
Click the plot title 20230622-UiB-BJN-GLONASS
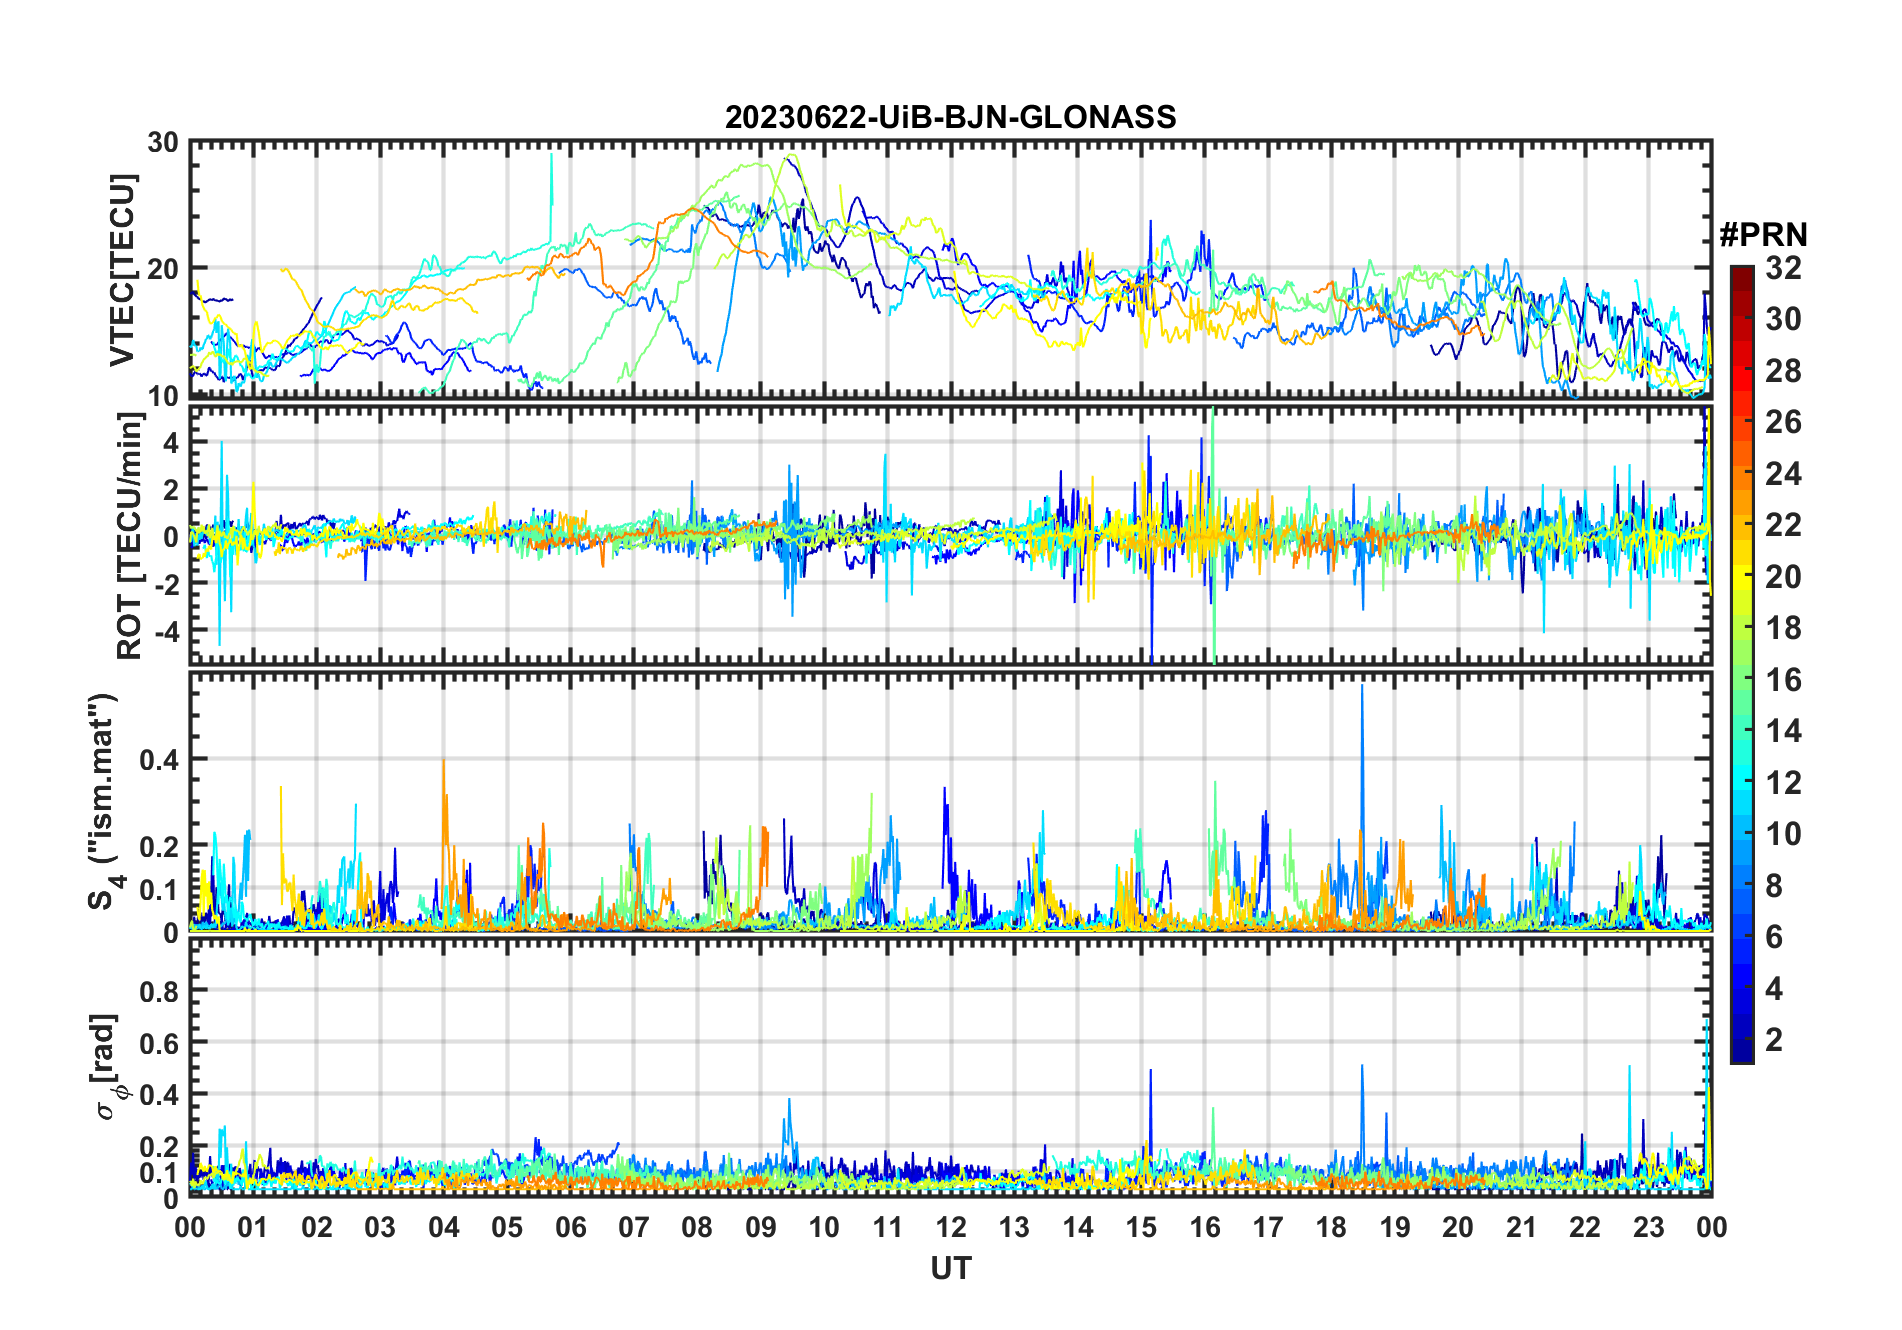pos(950,118)
